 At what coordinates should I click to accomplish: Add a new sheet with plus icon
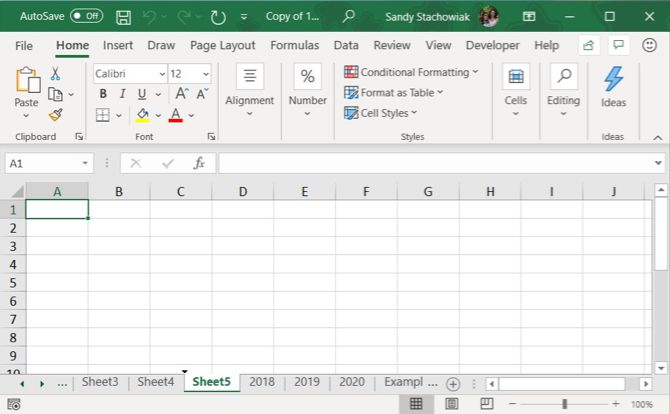point(453,384)
